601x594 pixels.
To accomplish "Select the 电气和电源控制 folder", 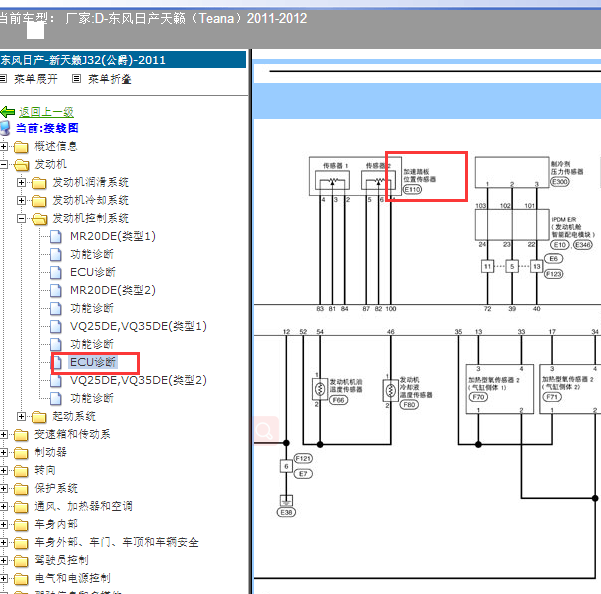I will click(x=72, y=578).
